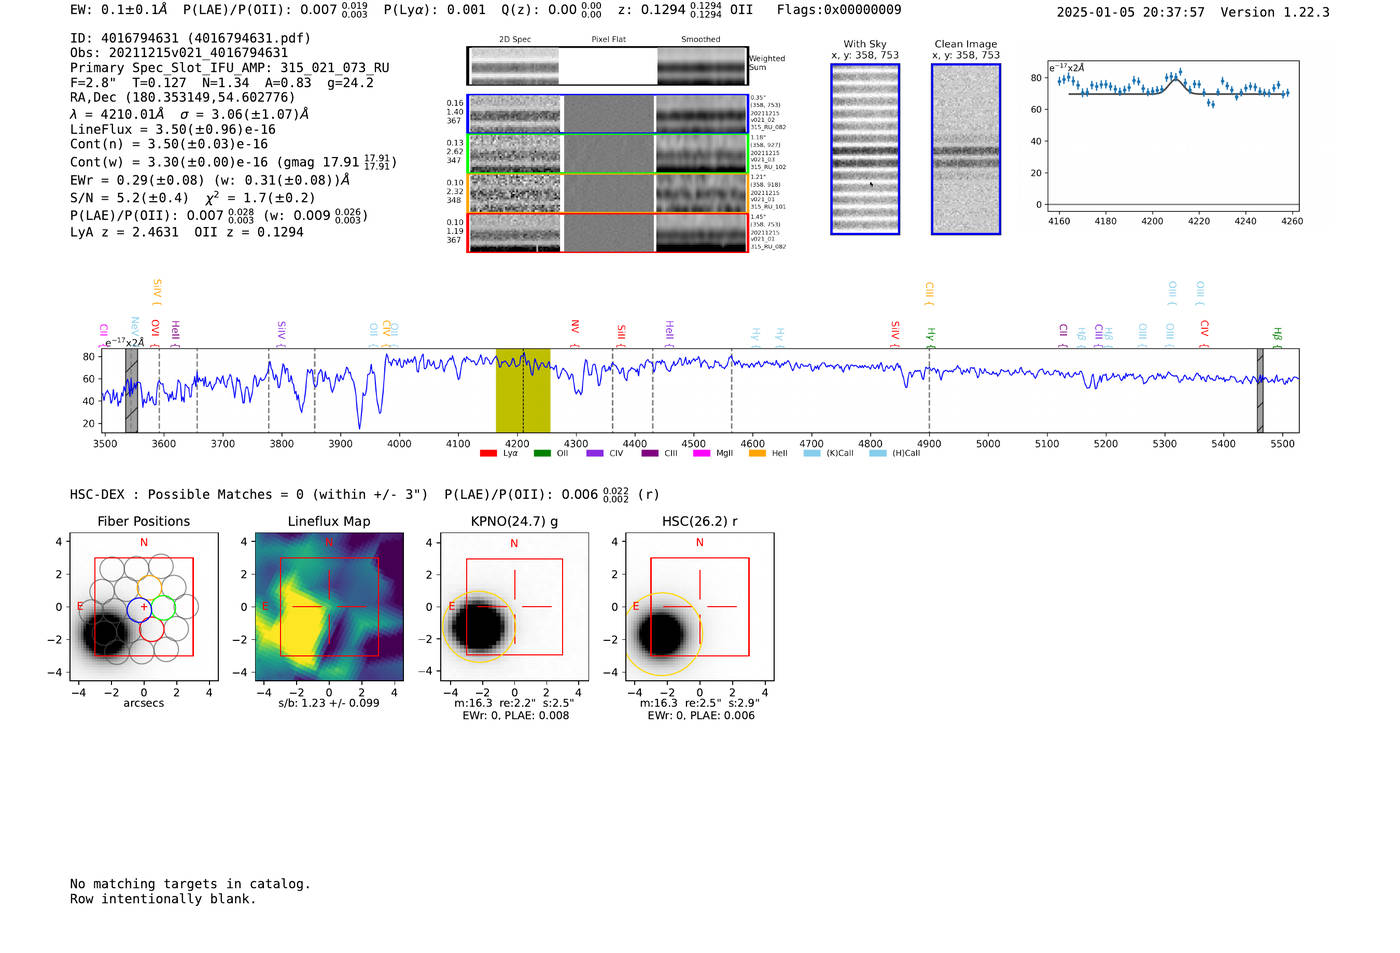The height and width of the screenshot is (953, 1400).
Task: Select the orange HeII legend swatch
Action: (x=757, y=454)
